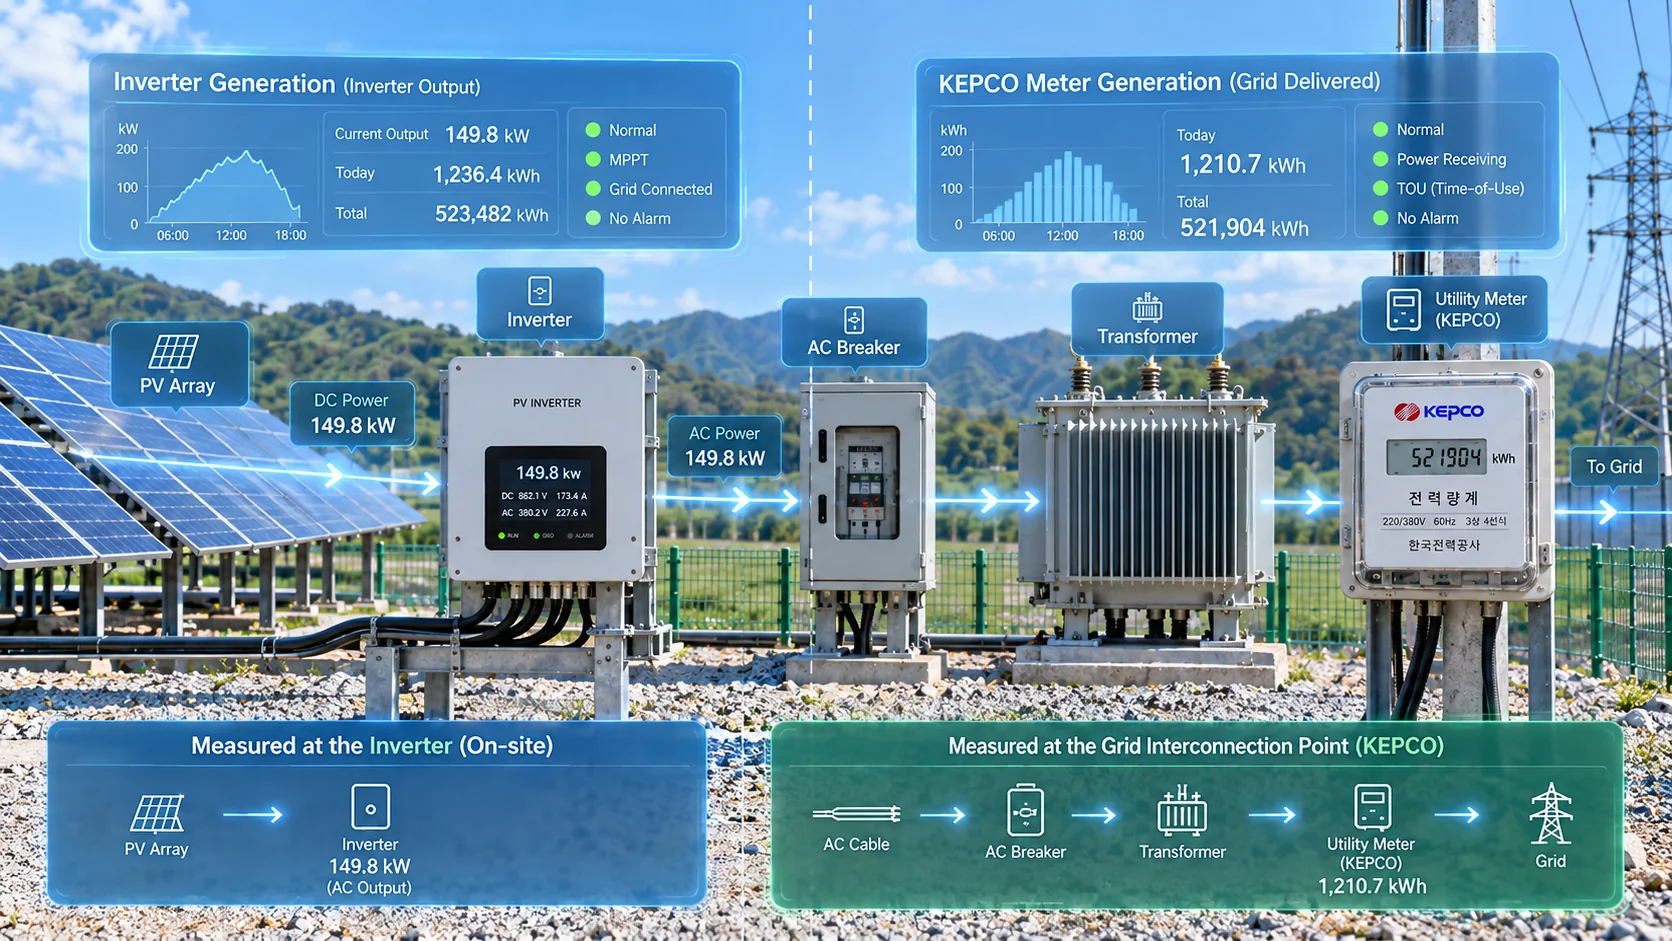This screenshot has width=1672, height=941.
Task: Click the KEPCO Total 521,904 kWh value
Action: tap(1244, 228)
